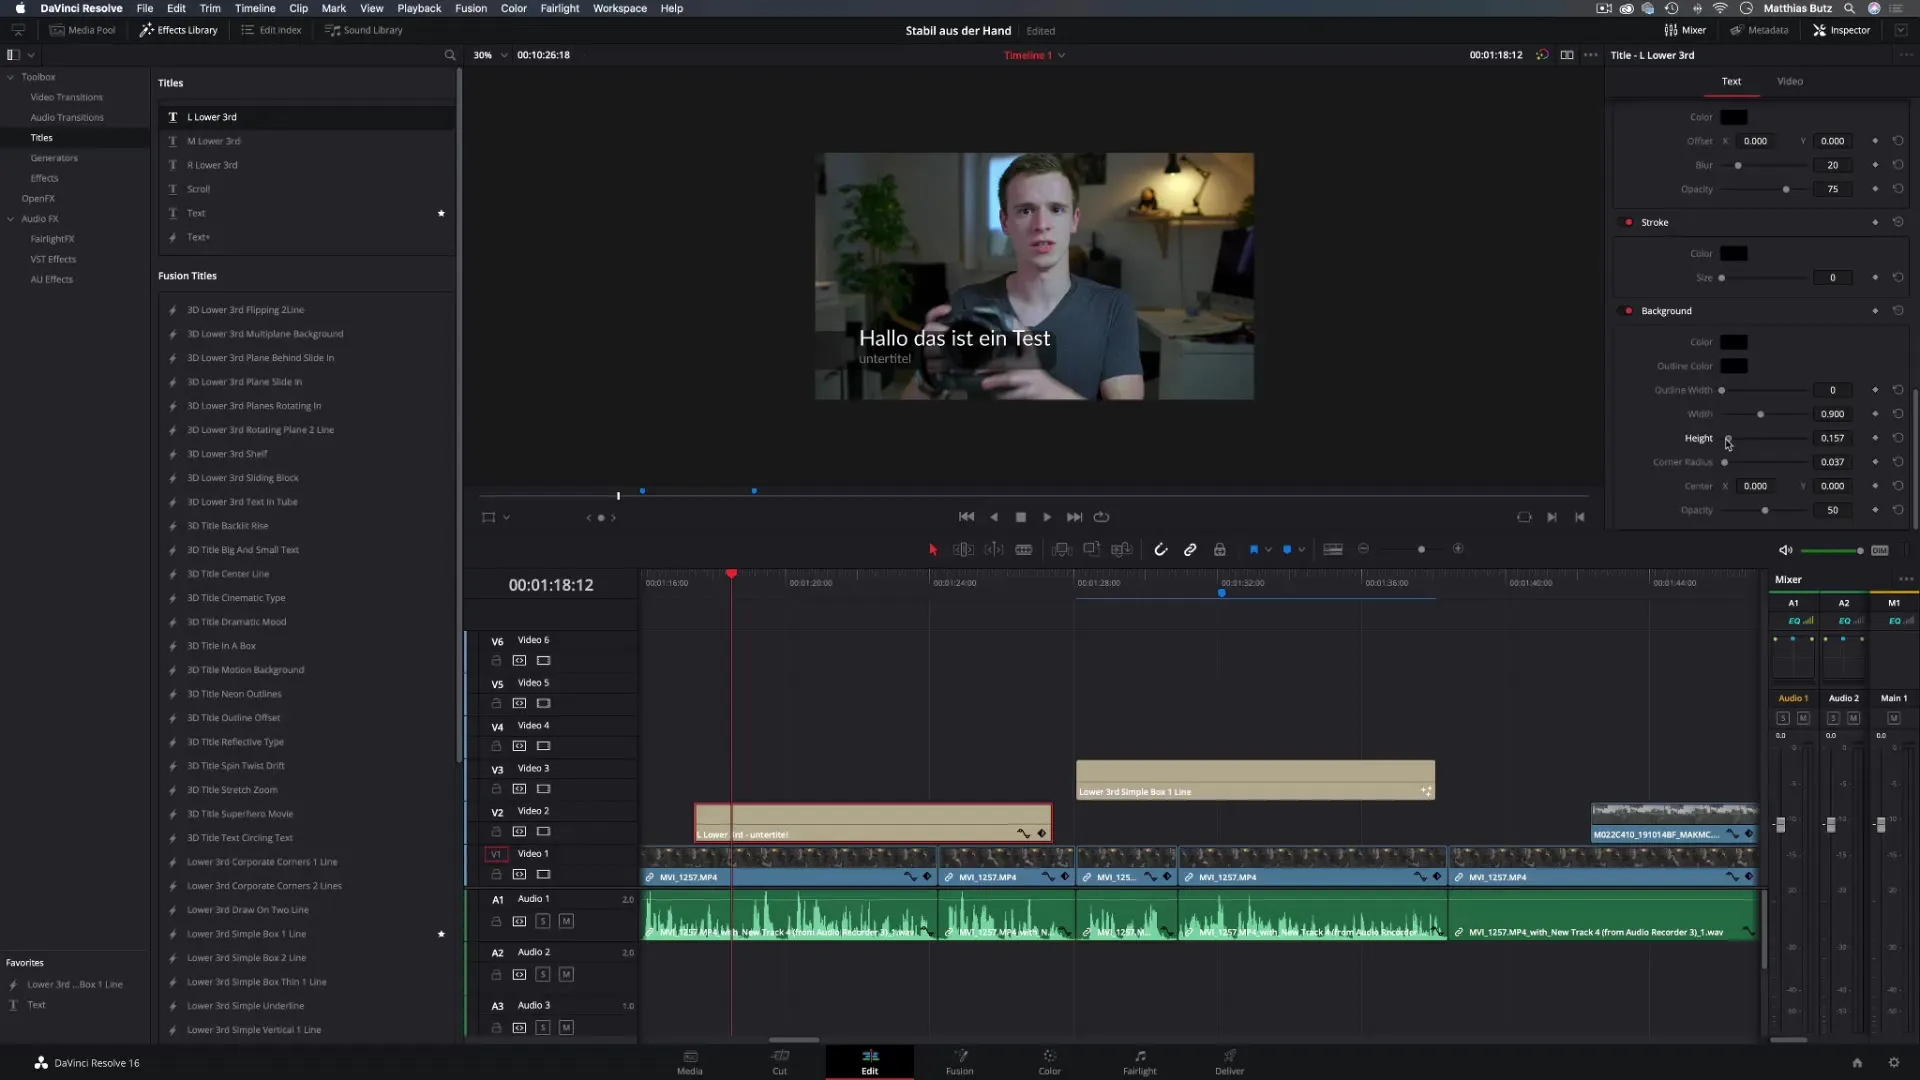Image resolution: width=1920 pixels, height=1080 pixels.
Task: Click the Lower 3rd Simple Box clip
Action: tap(1254, 779)
